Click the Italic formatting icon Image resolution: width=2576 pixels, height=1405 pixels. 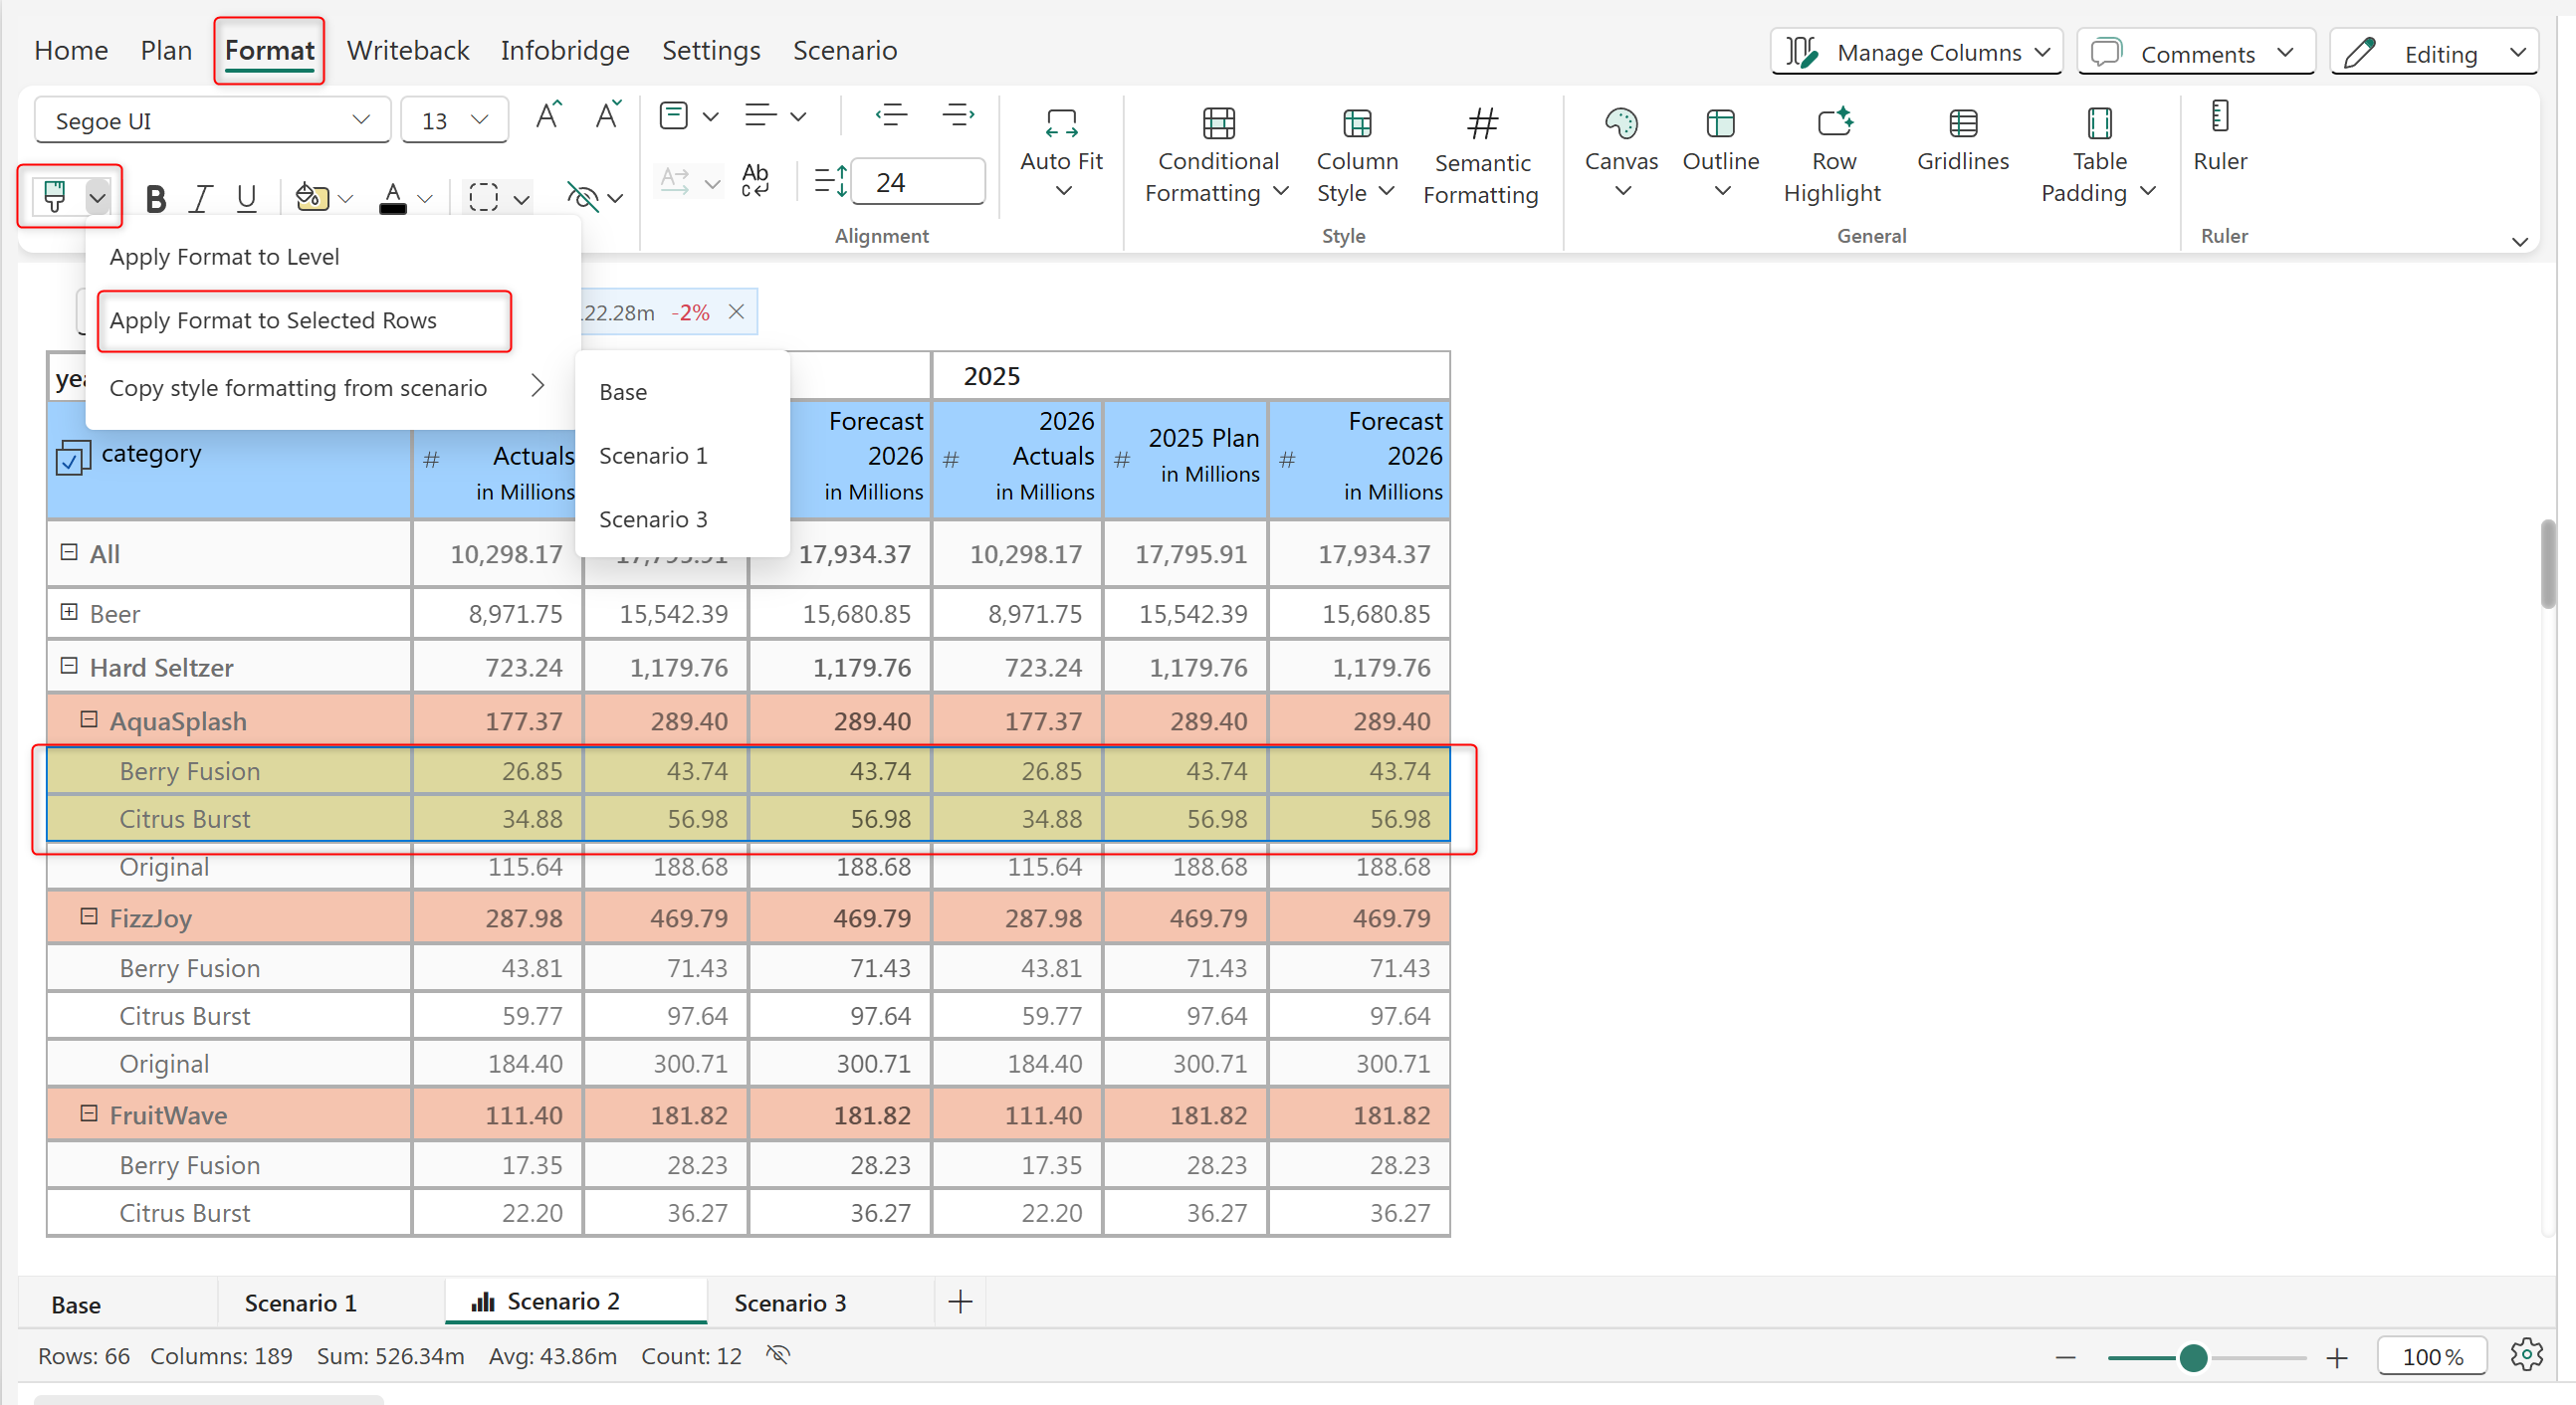click(201, 199)
